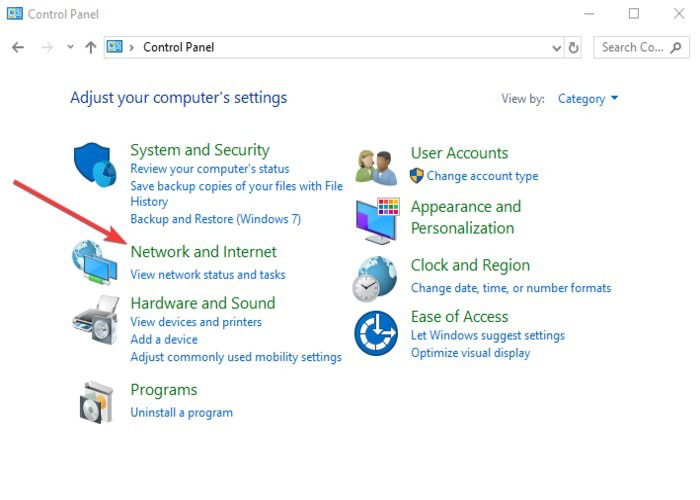Open View devices and printers
Screen dimensions: 700x500
(x=196, y=322)
